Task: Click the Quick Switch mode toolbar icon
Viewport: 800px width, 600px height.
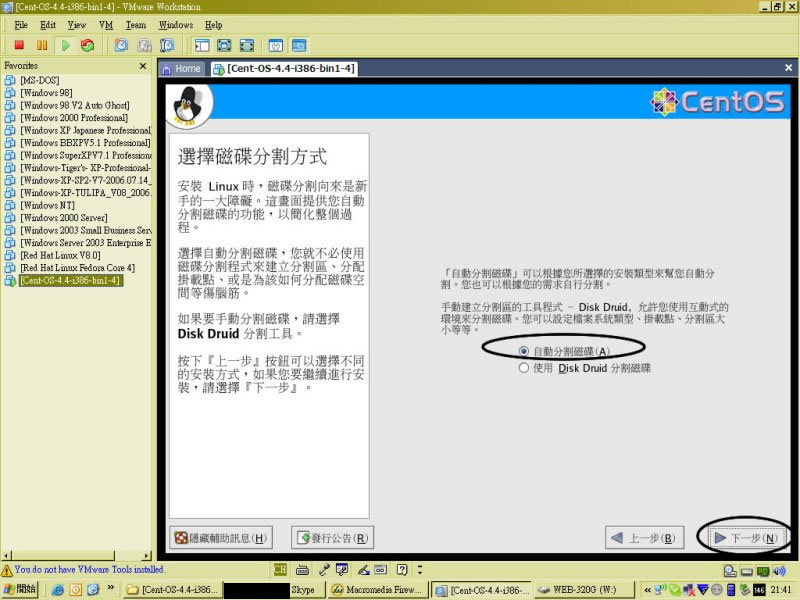Action: tap(247, 45)
